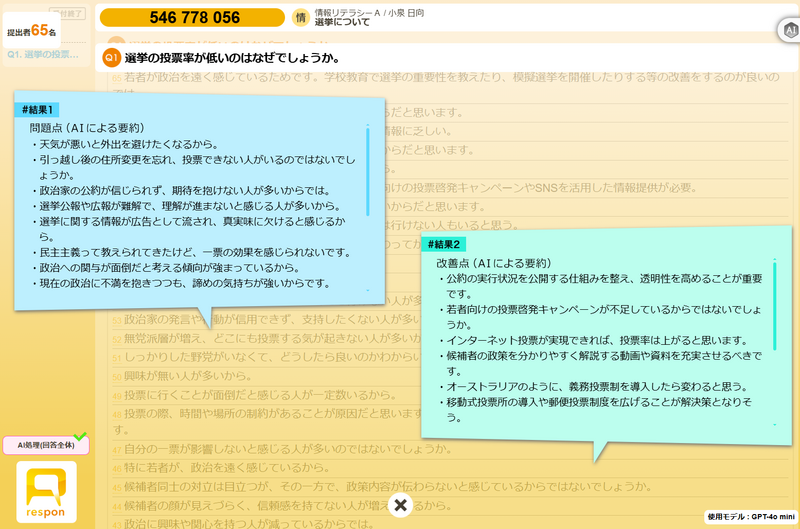Click the 選挙について session title
800x529 pixels.
click(x=338, y=22)
